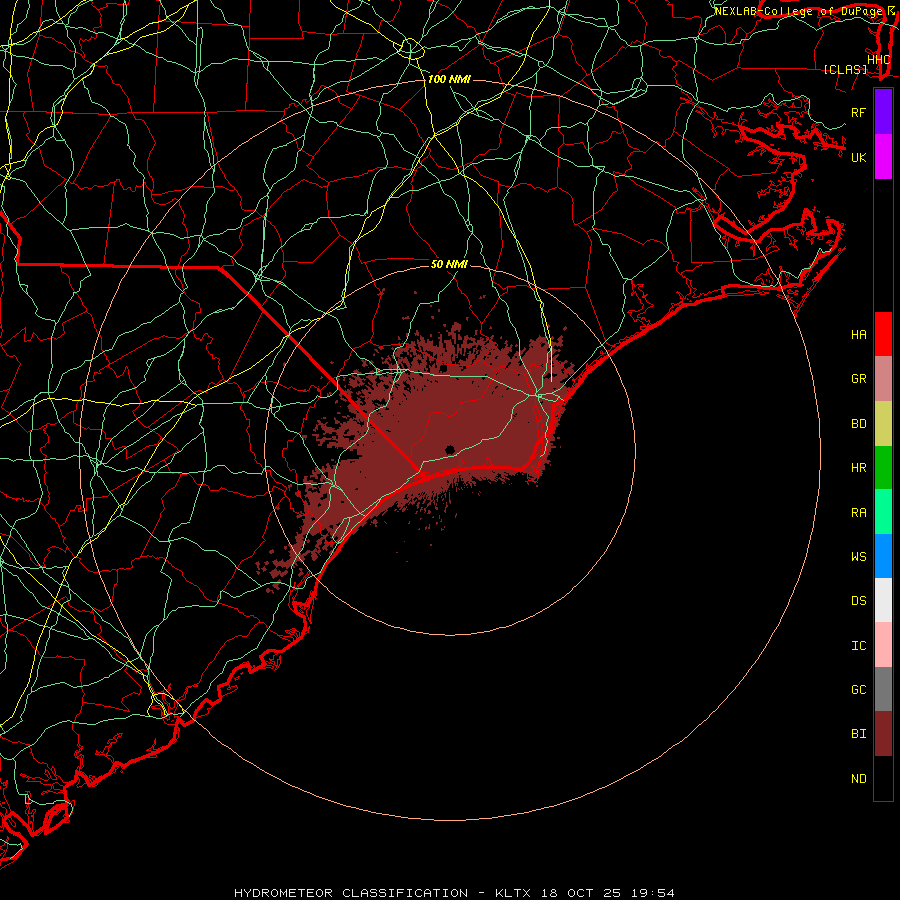Click the BD legend label
900x900 pixels.
pos(859,424)
